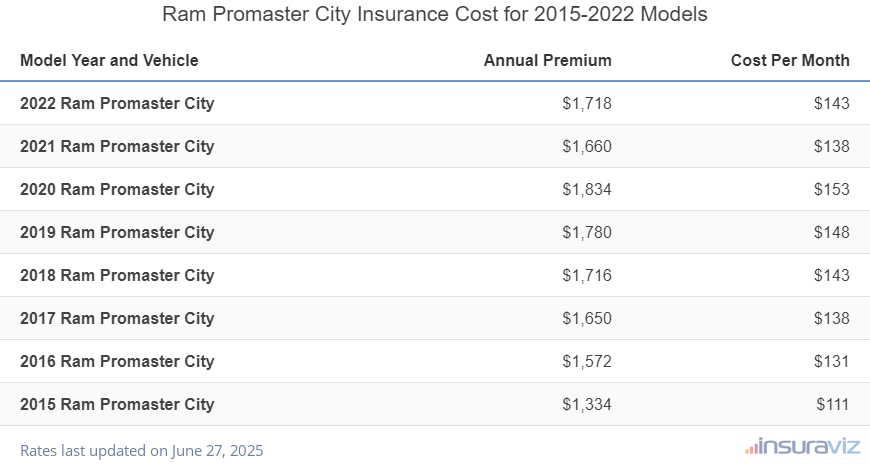Click the $1,334 annual premium value
The image size is (870, 466).
pos(586,404)
